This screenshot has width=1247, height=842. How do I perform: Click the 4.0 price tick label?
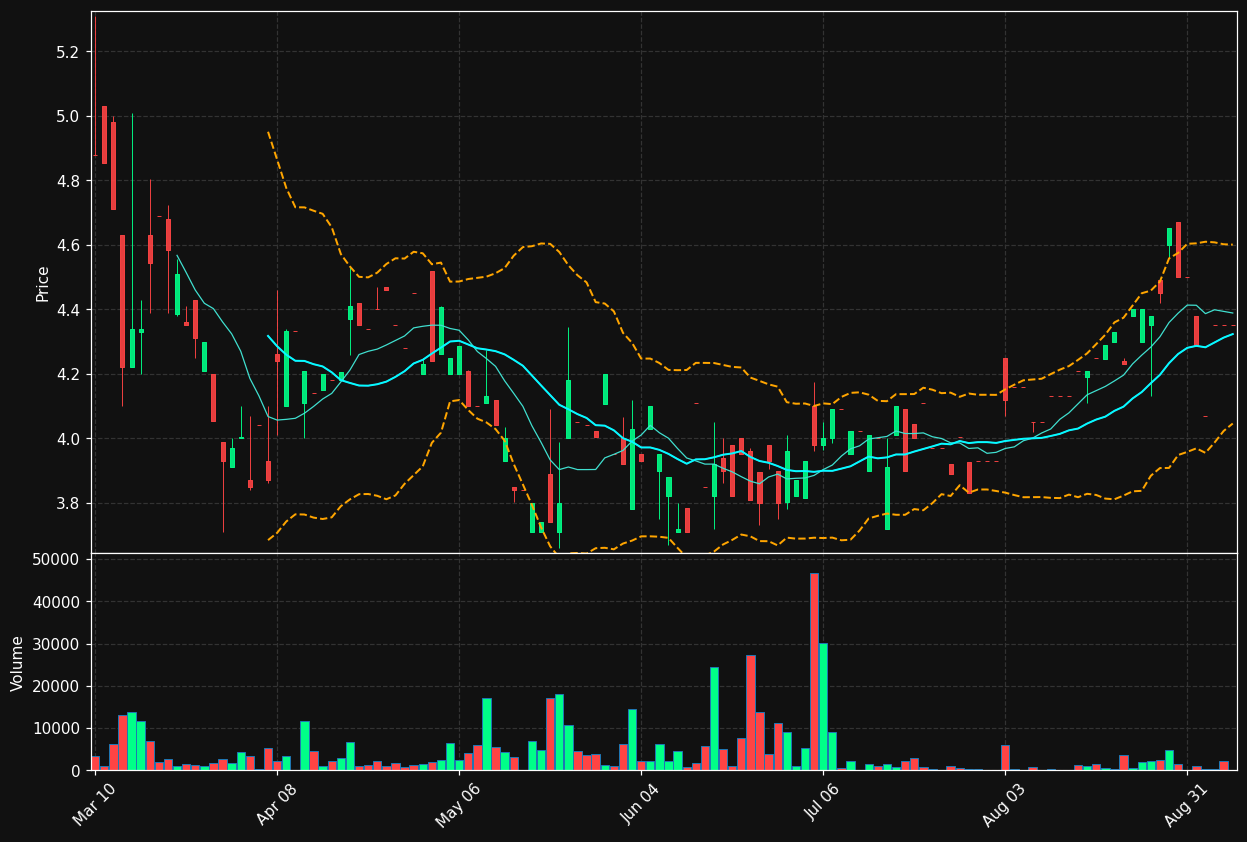point(67,439)
